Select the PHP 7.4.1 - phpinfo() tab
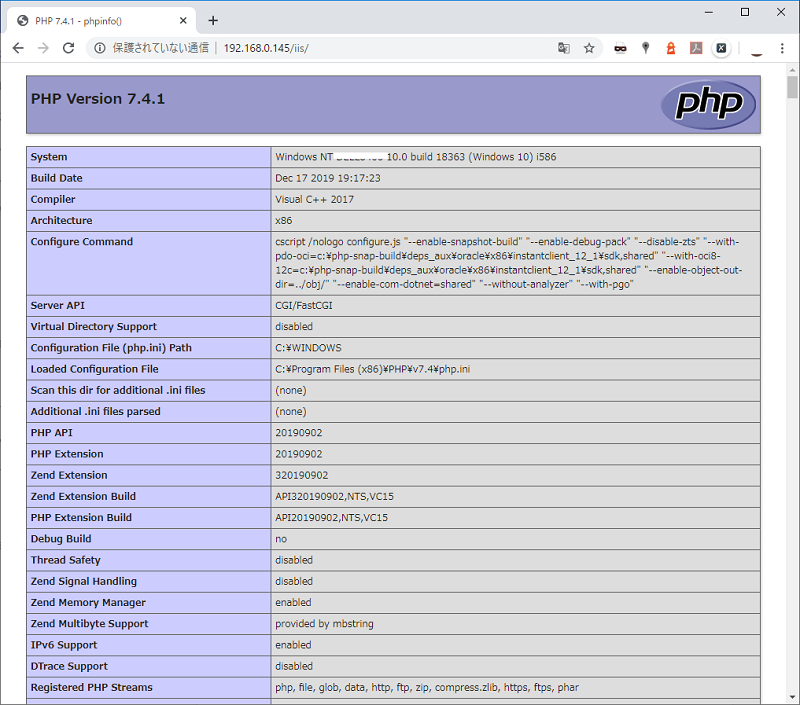The image size is (800, 705). (102, 20)
